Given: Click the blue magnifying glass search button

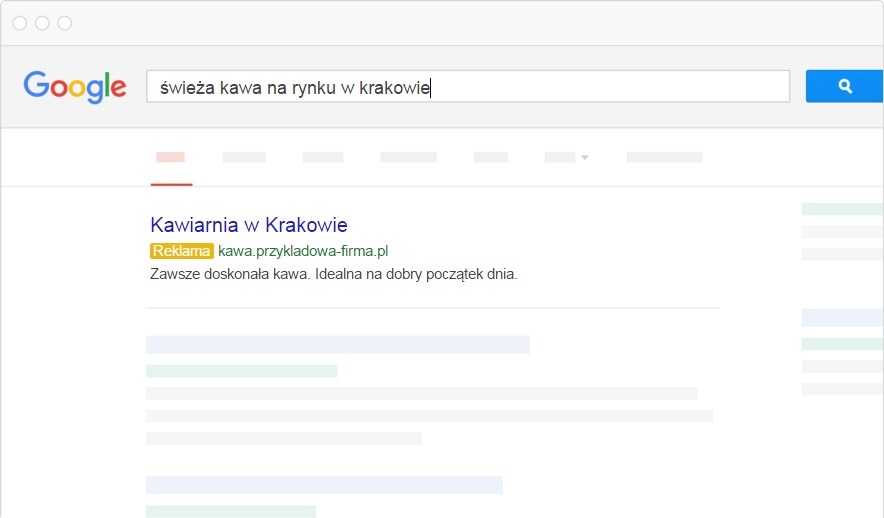Looking at the screenshot, I should point(844,86).
